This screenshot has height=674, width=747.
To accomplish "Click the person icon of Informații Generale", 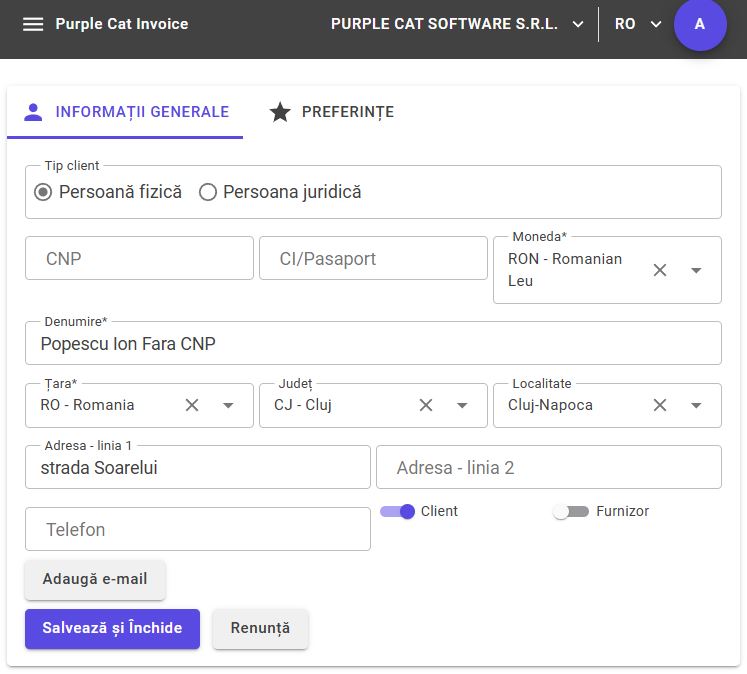I will [x=33, y=112].
